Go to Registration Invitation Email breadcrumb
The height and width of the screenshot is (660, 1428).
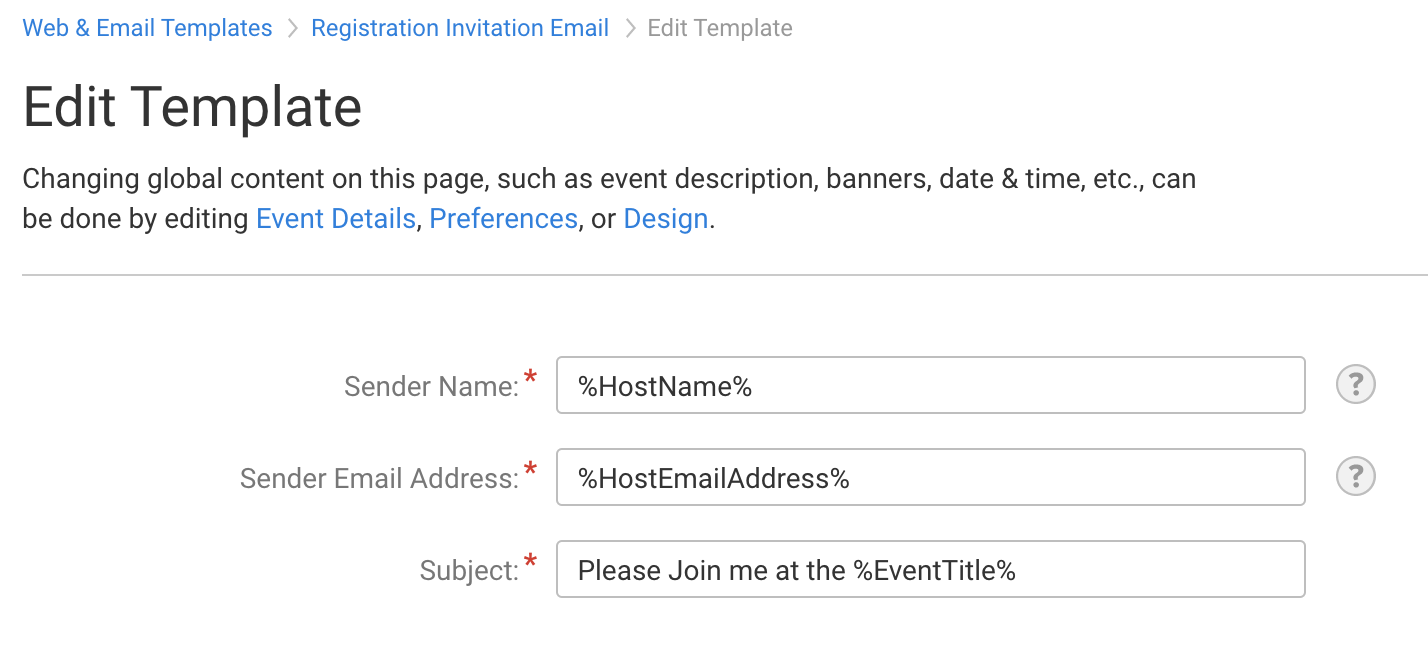coord(460,28)
